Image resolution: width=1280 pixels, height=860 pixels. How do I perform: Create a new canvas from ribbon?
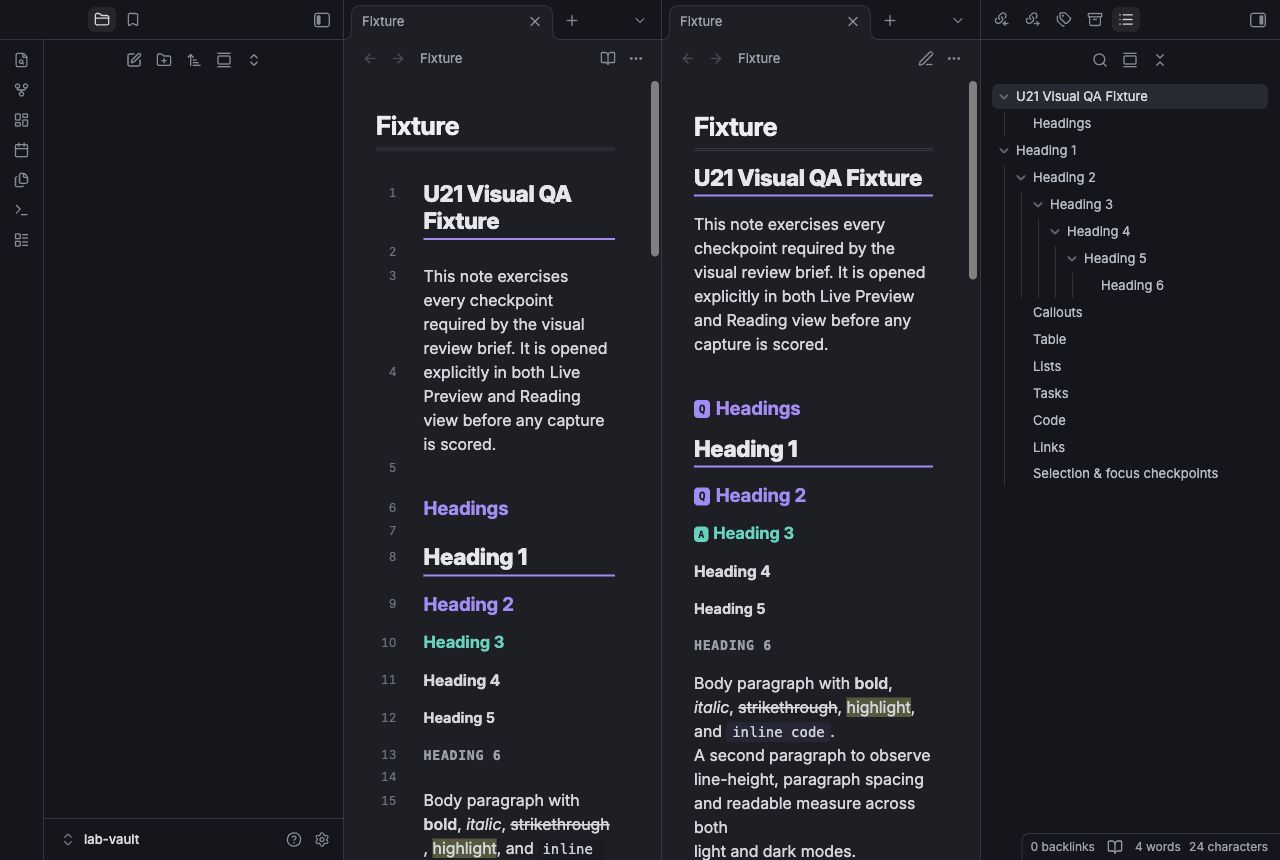[x=21, y=120]
